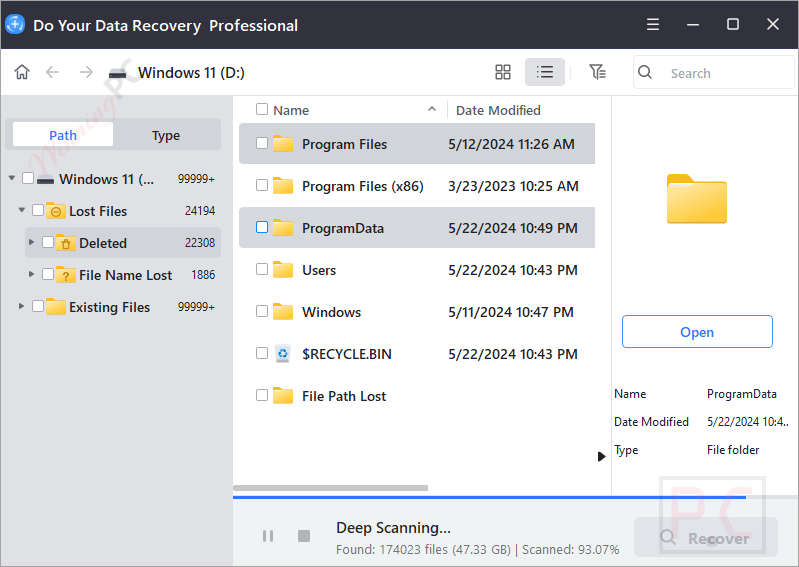
Task: Check the Deleted tree checkbox
Action: pos(48,242)
